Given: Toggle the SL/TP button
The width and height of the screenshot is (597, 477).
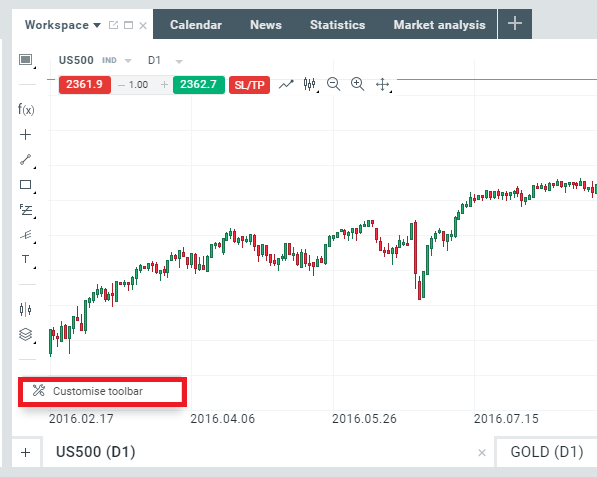Looking at the screenshot, I should (249, 85).
